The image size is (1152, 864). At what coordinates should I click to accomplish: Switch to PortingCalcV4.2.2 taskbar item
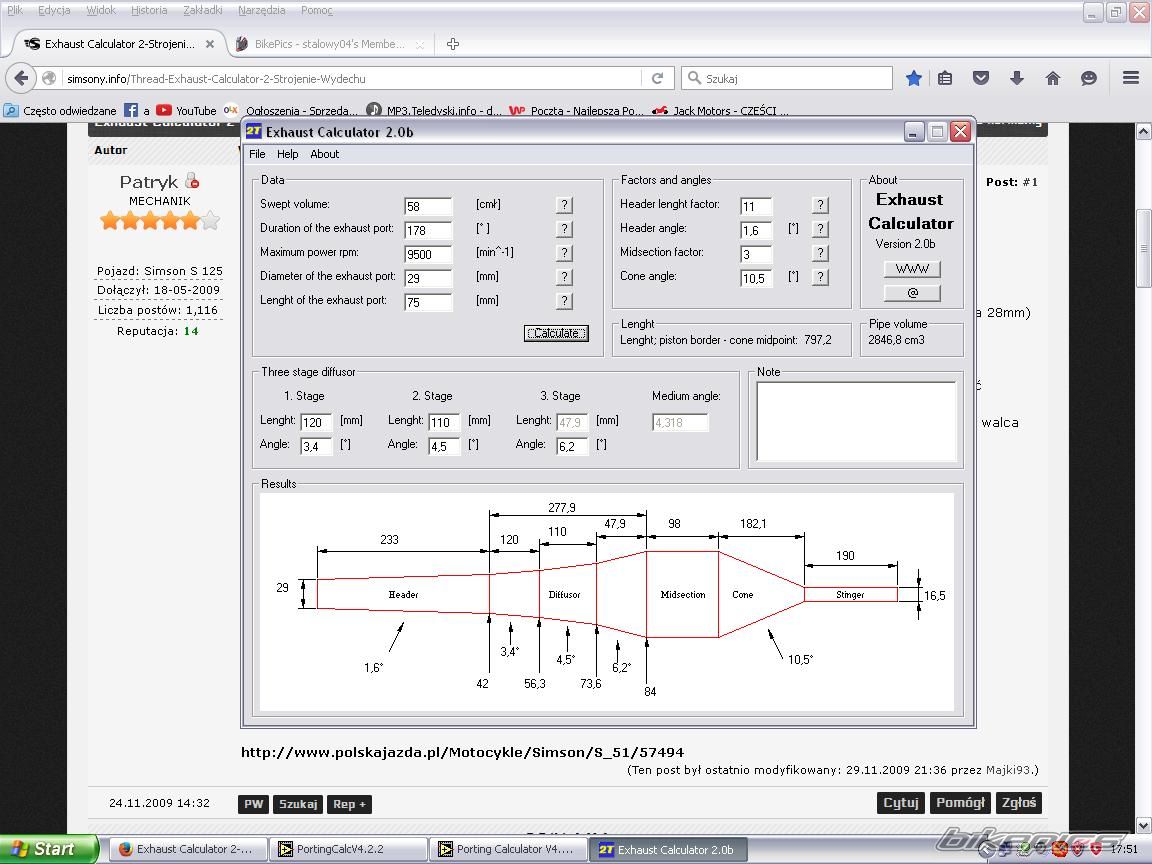coord(348,849)
